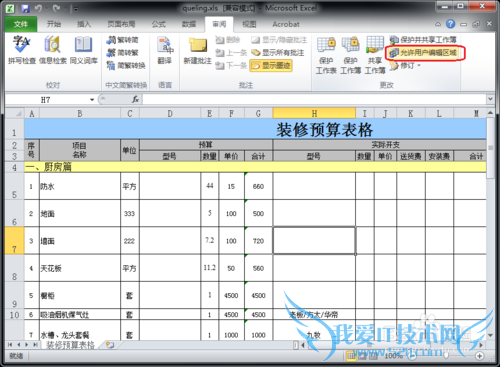This screenshot has height=367, width=500.
Task: Switch to Normal view status icon
Action: click(x=351, y=356)
